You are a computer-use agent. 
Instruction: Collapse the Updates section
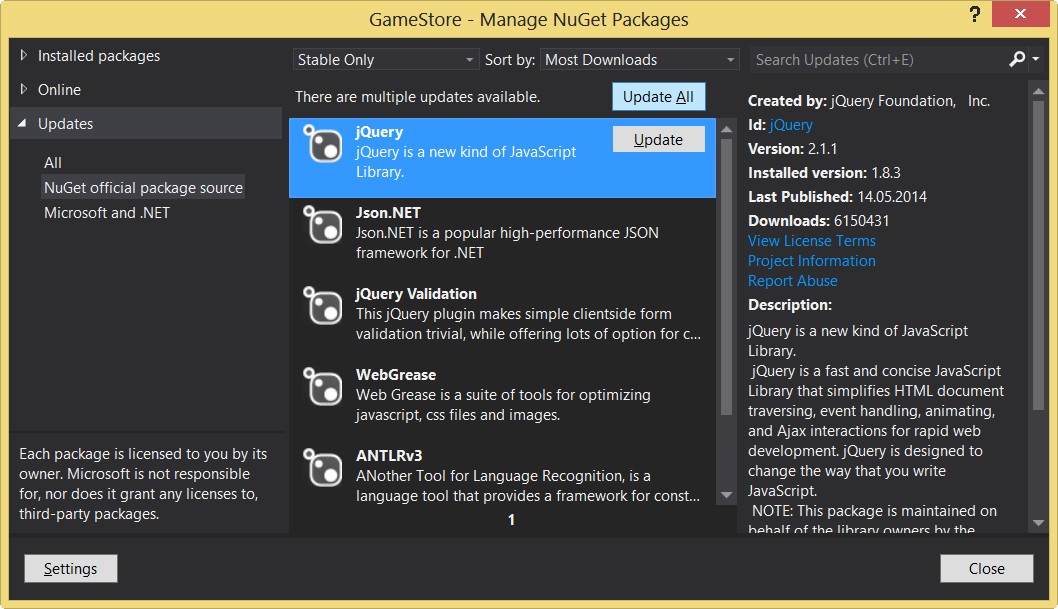[x=22, y=123]
